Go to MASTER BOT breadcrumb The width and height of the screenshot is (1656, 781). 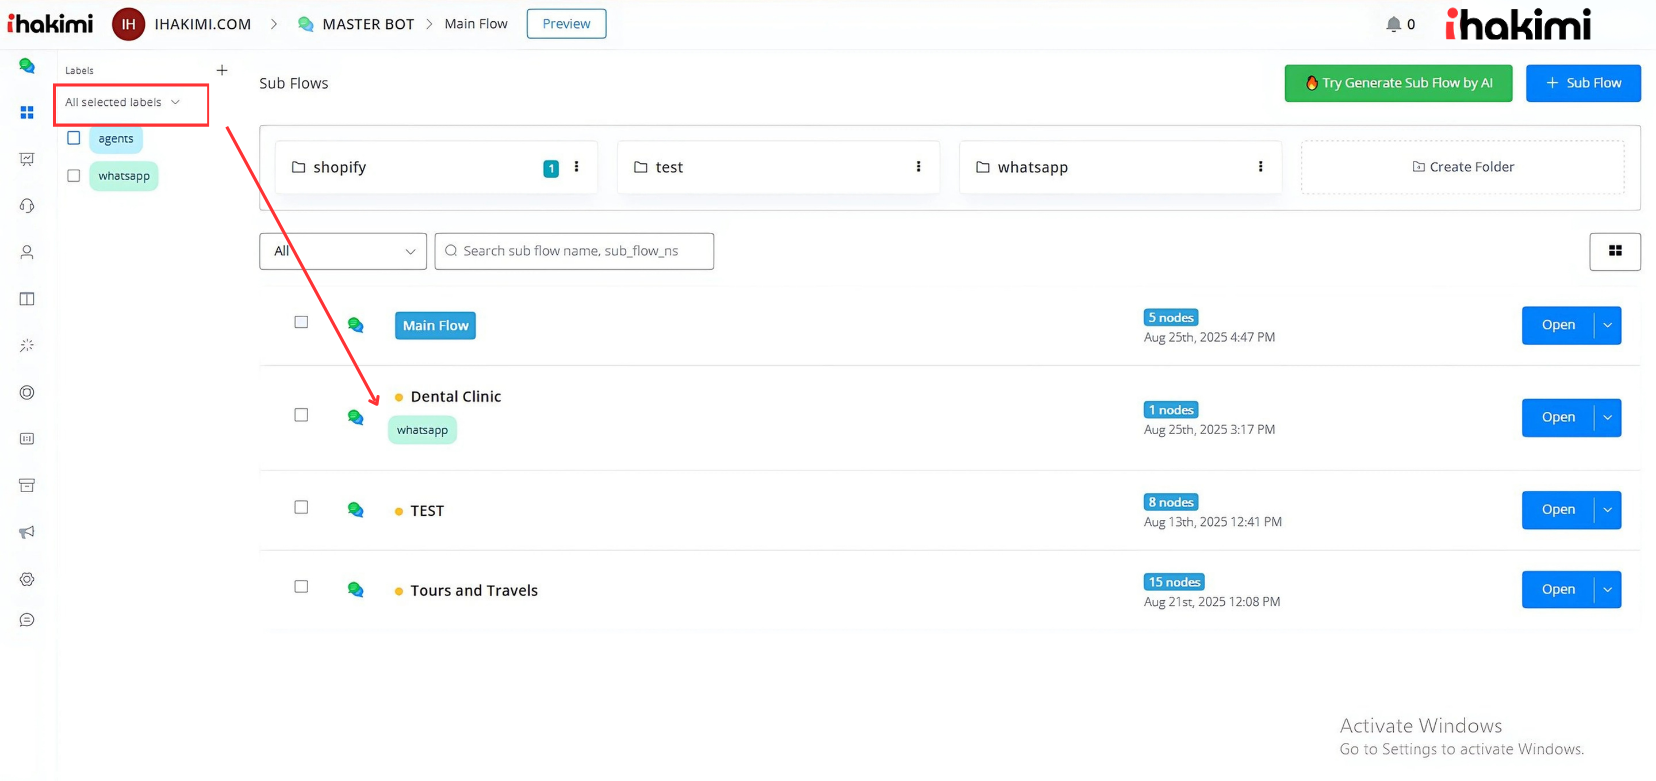[367, 24]
